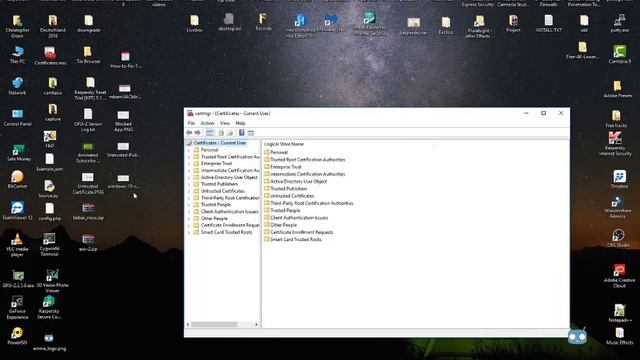Select the VLC media player desktop icon
640x360 pixels.
click(17, 245)
